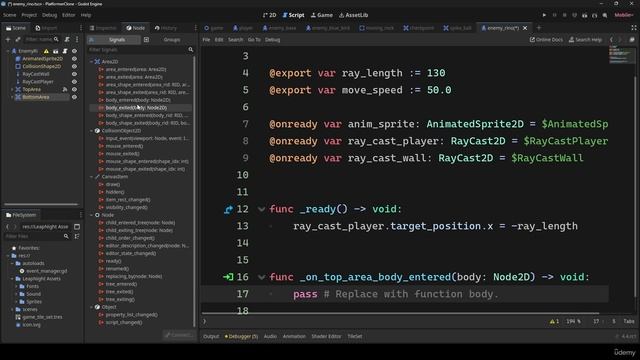Switch to the 2D workspace
This screenshot has width=640, height=360.
click(269, 15)
